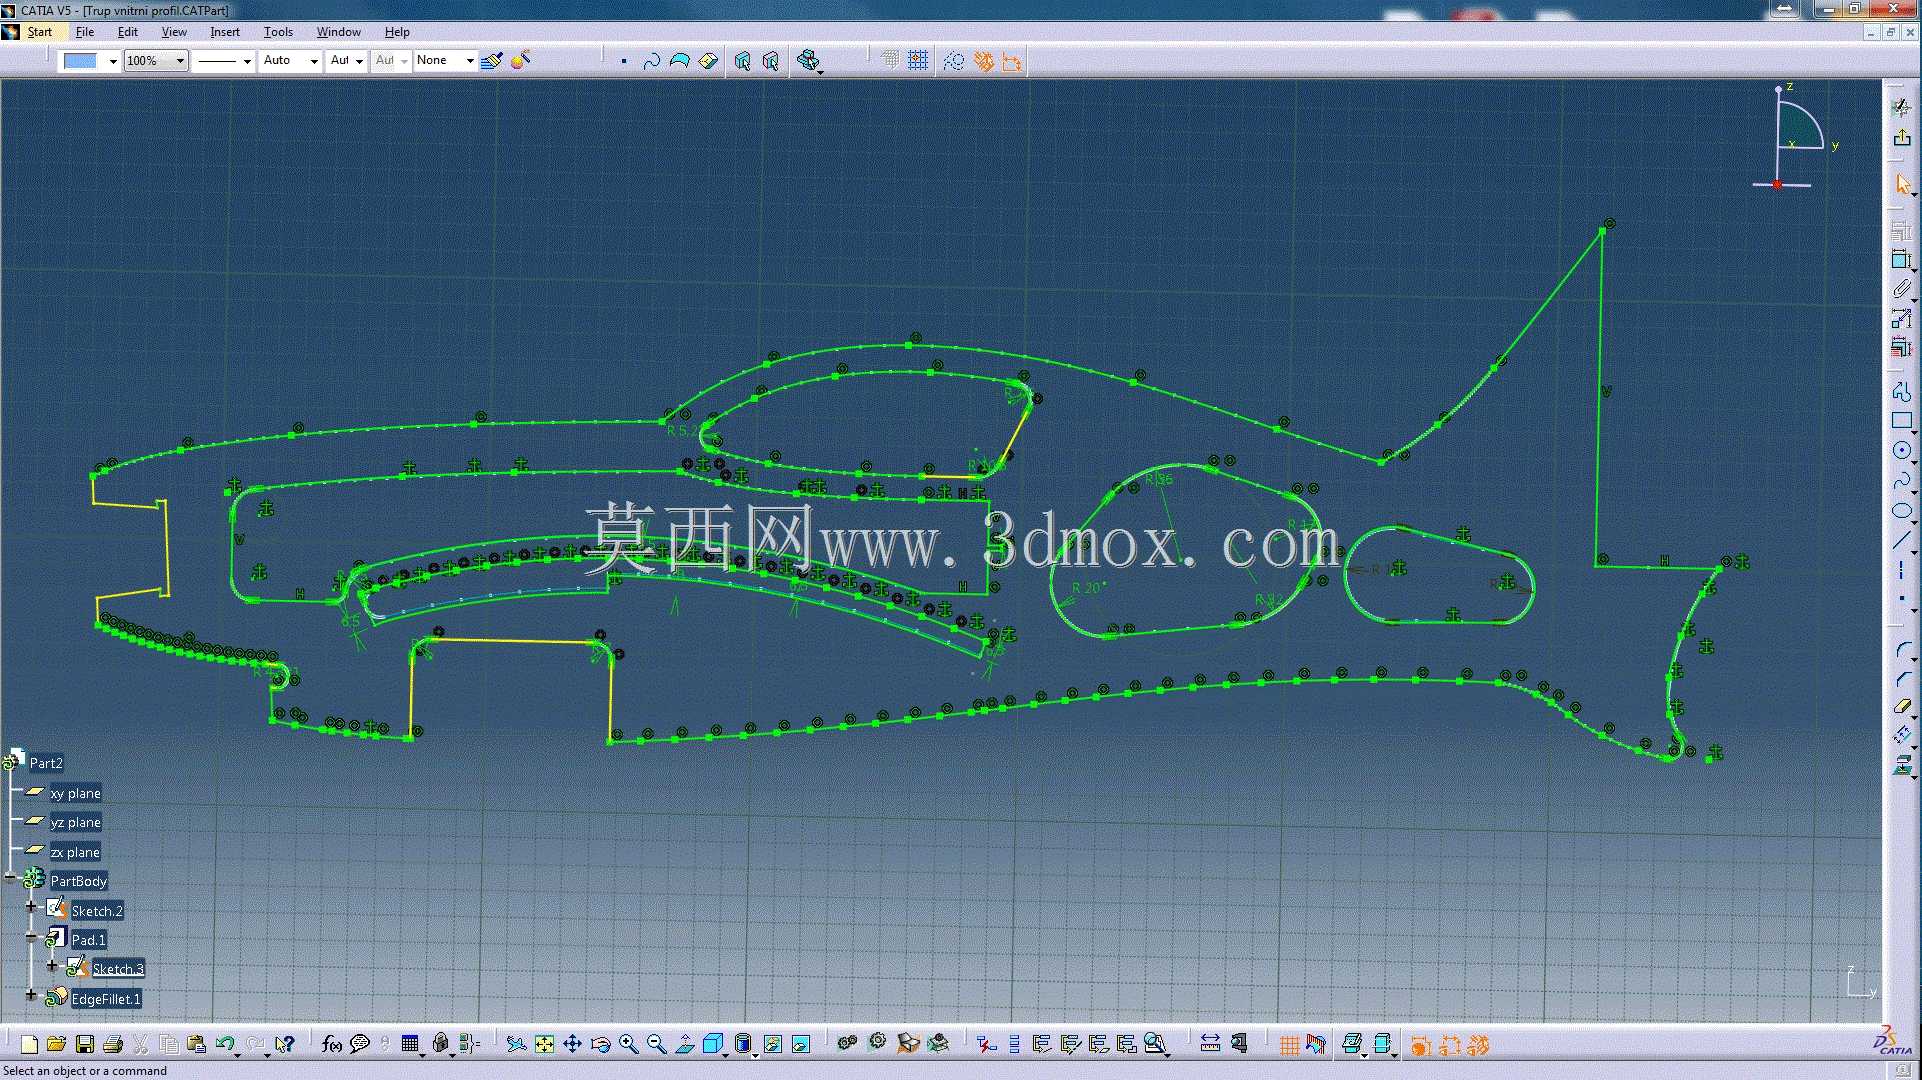The width and height of the screenshot is (1922, 1080).
Task: Select zx plane in the tree
Action: [75, 852]
